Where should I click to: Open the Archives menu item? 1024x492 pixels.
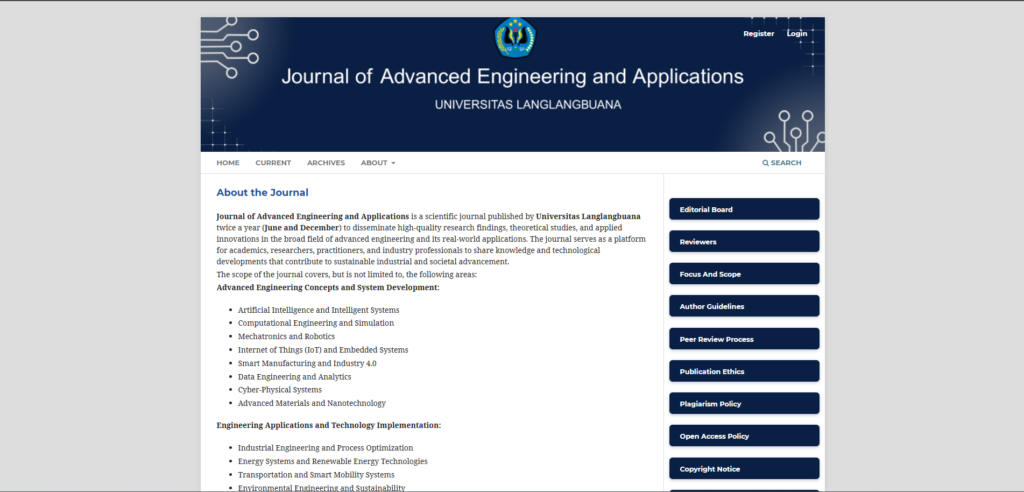pyautogui.click(x=326, y=163)
